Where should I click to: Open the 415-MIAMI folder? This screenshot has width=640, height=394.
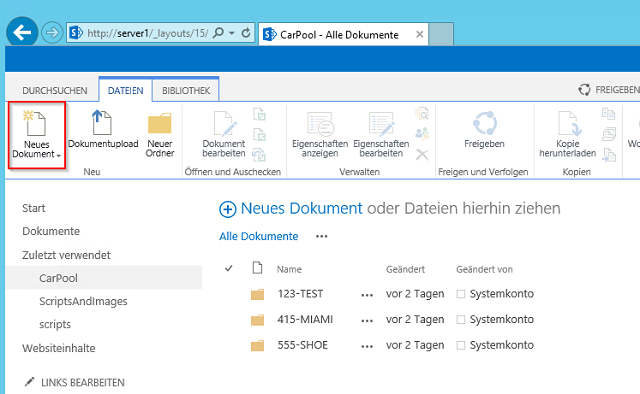tap(305, 319)
